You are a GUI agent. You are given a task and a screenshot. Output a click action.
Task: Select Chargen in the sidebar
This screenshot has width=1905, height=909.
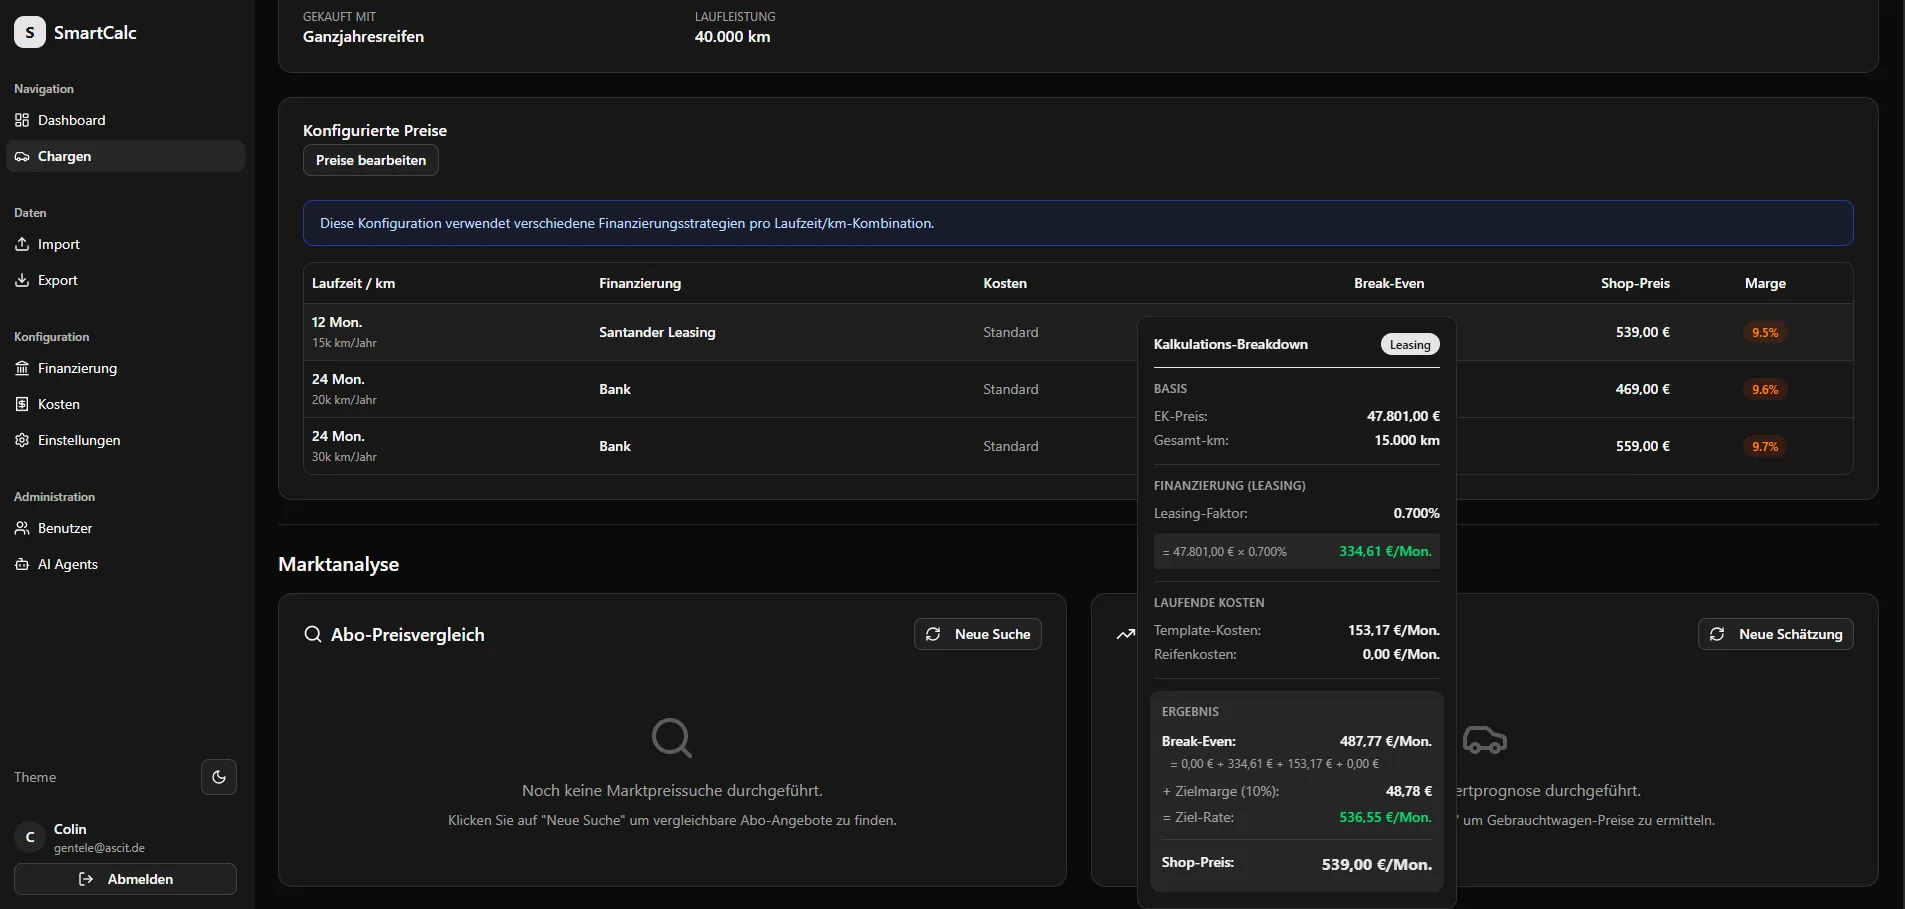pos(64,156)
